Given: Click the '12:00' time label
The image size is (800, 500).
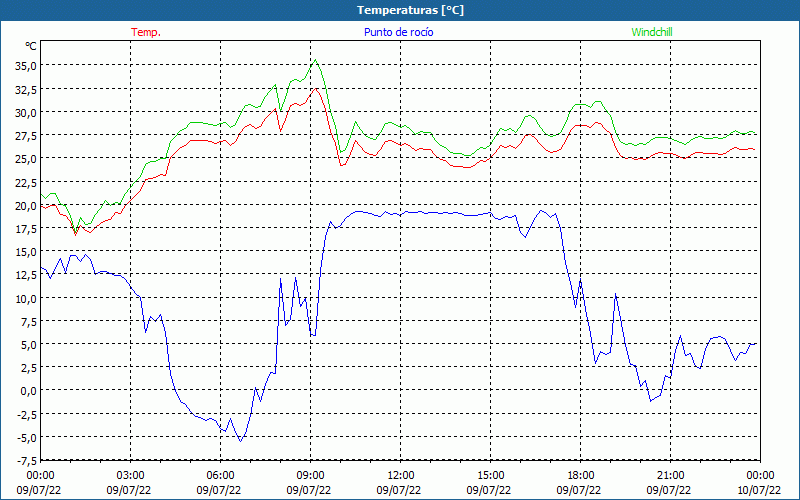Looking at the screenshot, I should pos(401,476).
